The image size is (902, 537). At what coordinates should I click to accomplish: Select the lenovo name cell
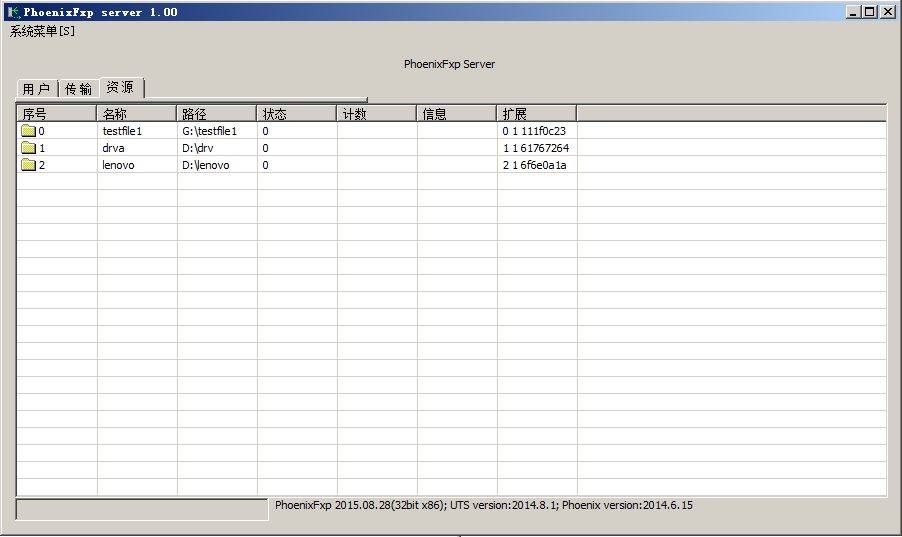point(118,165)
